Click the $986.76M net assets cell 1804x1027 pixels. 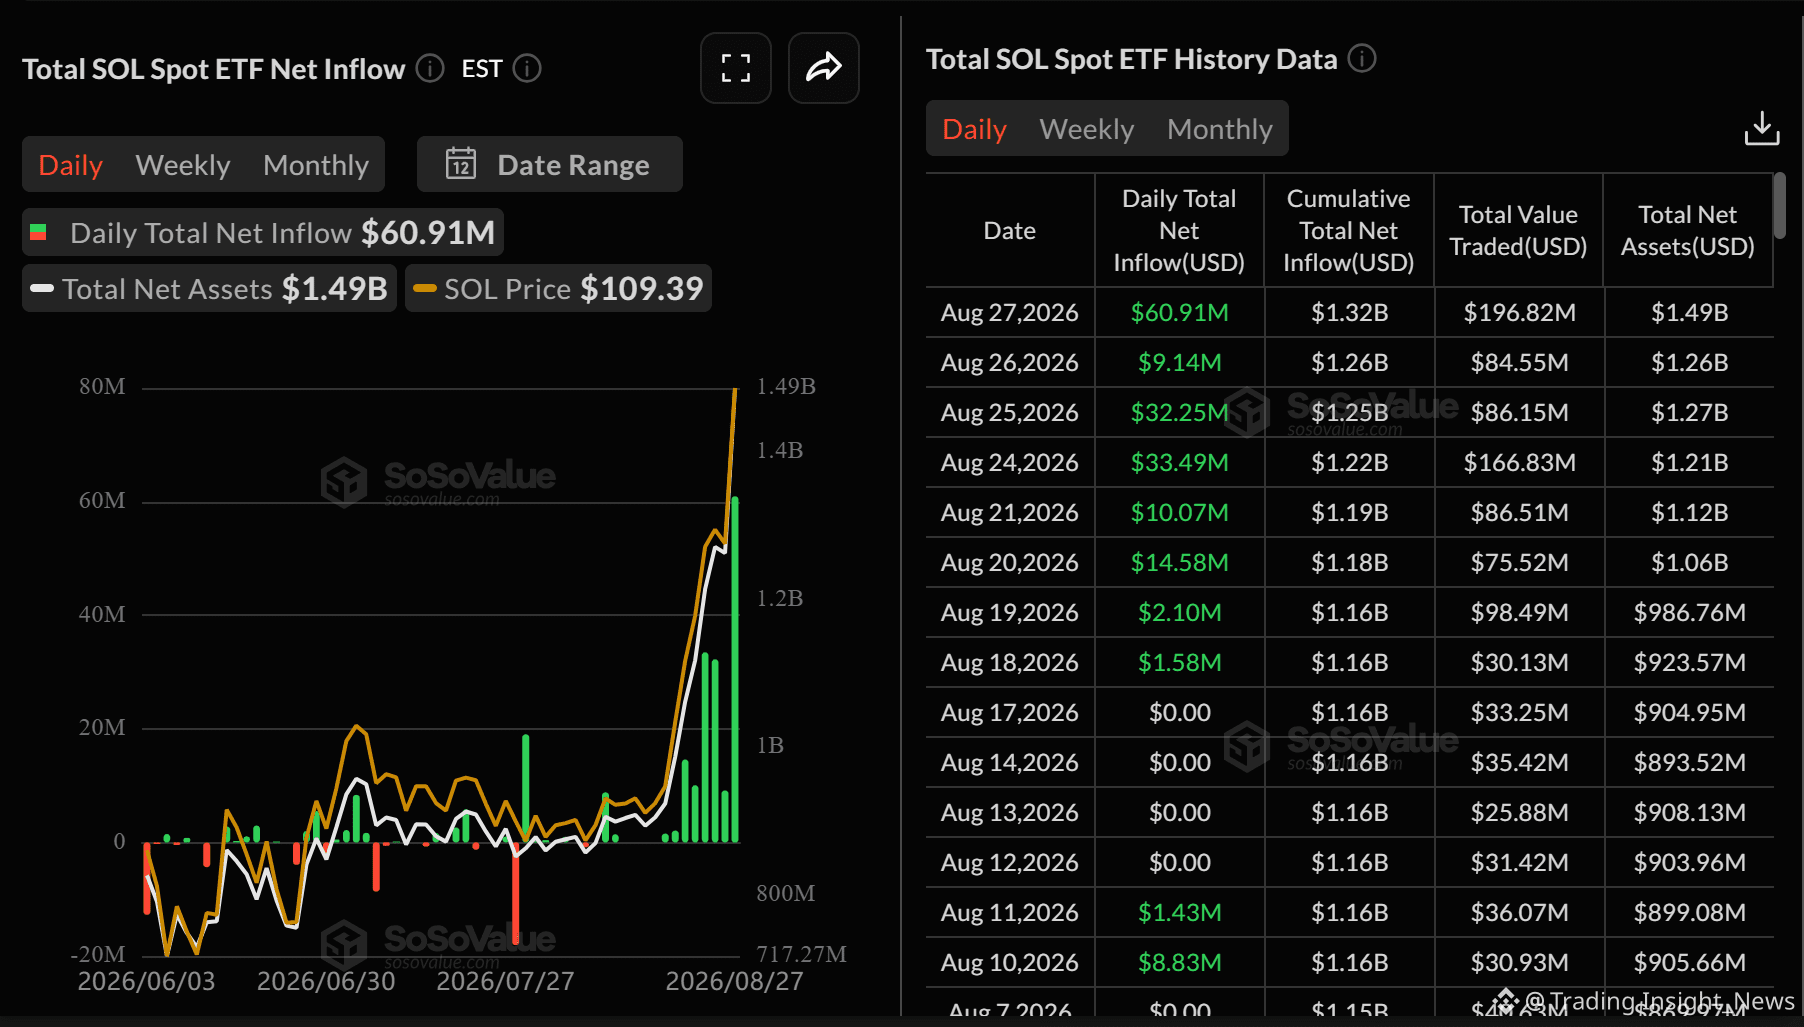[x=1690, y=613]
